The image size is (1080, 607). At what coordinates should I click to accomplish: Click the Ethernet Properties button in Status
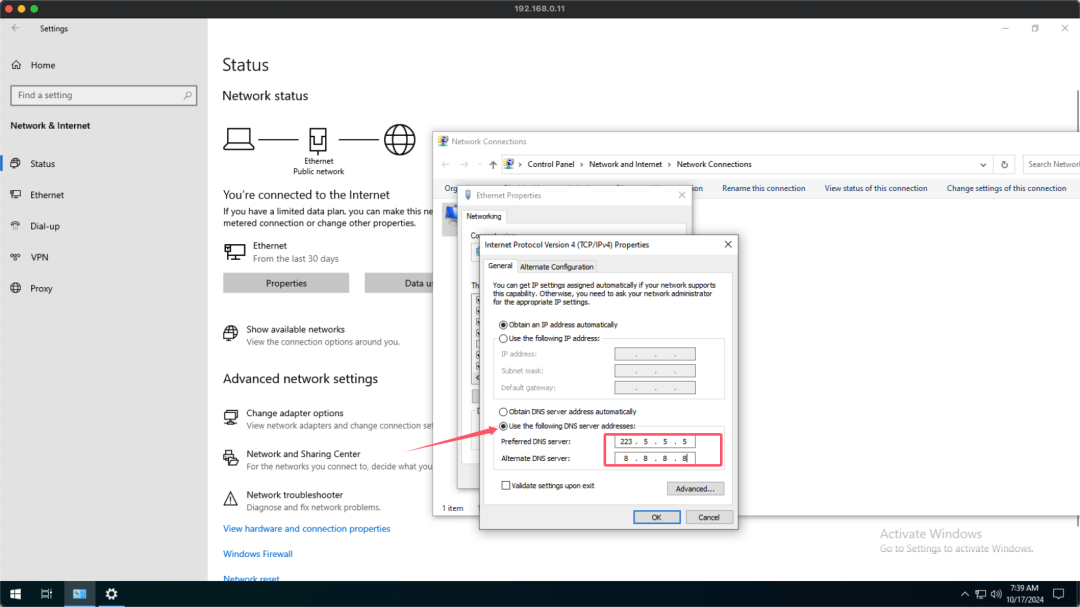click(x=286, y=283)
